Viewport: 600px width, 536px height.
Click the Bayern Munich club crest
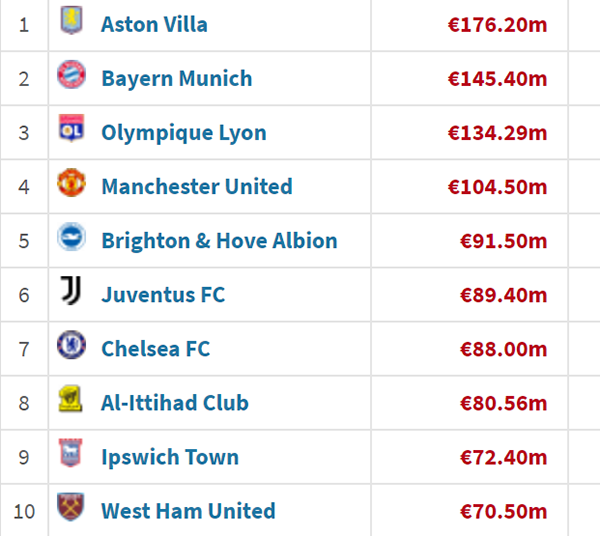[x=71, y=75]
